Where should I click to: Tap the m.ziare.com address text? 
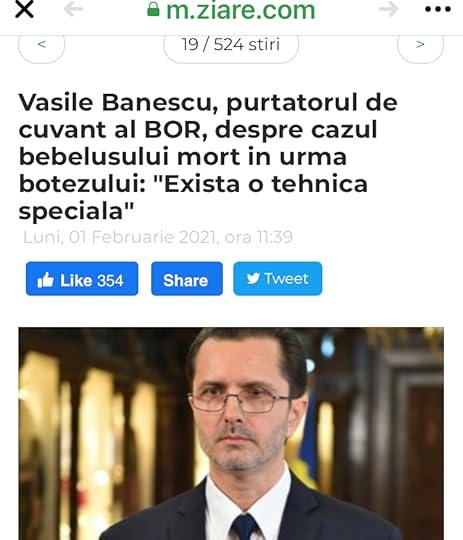[x=240, y=10]
